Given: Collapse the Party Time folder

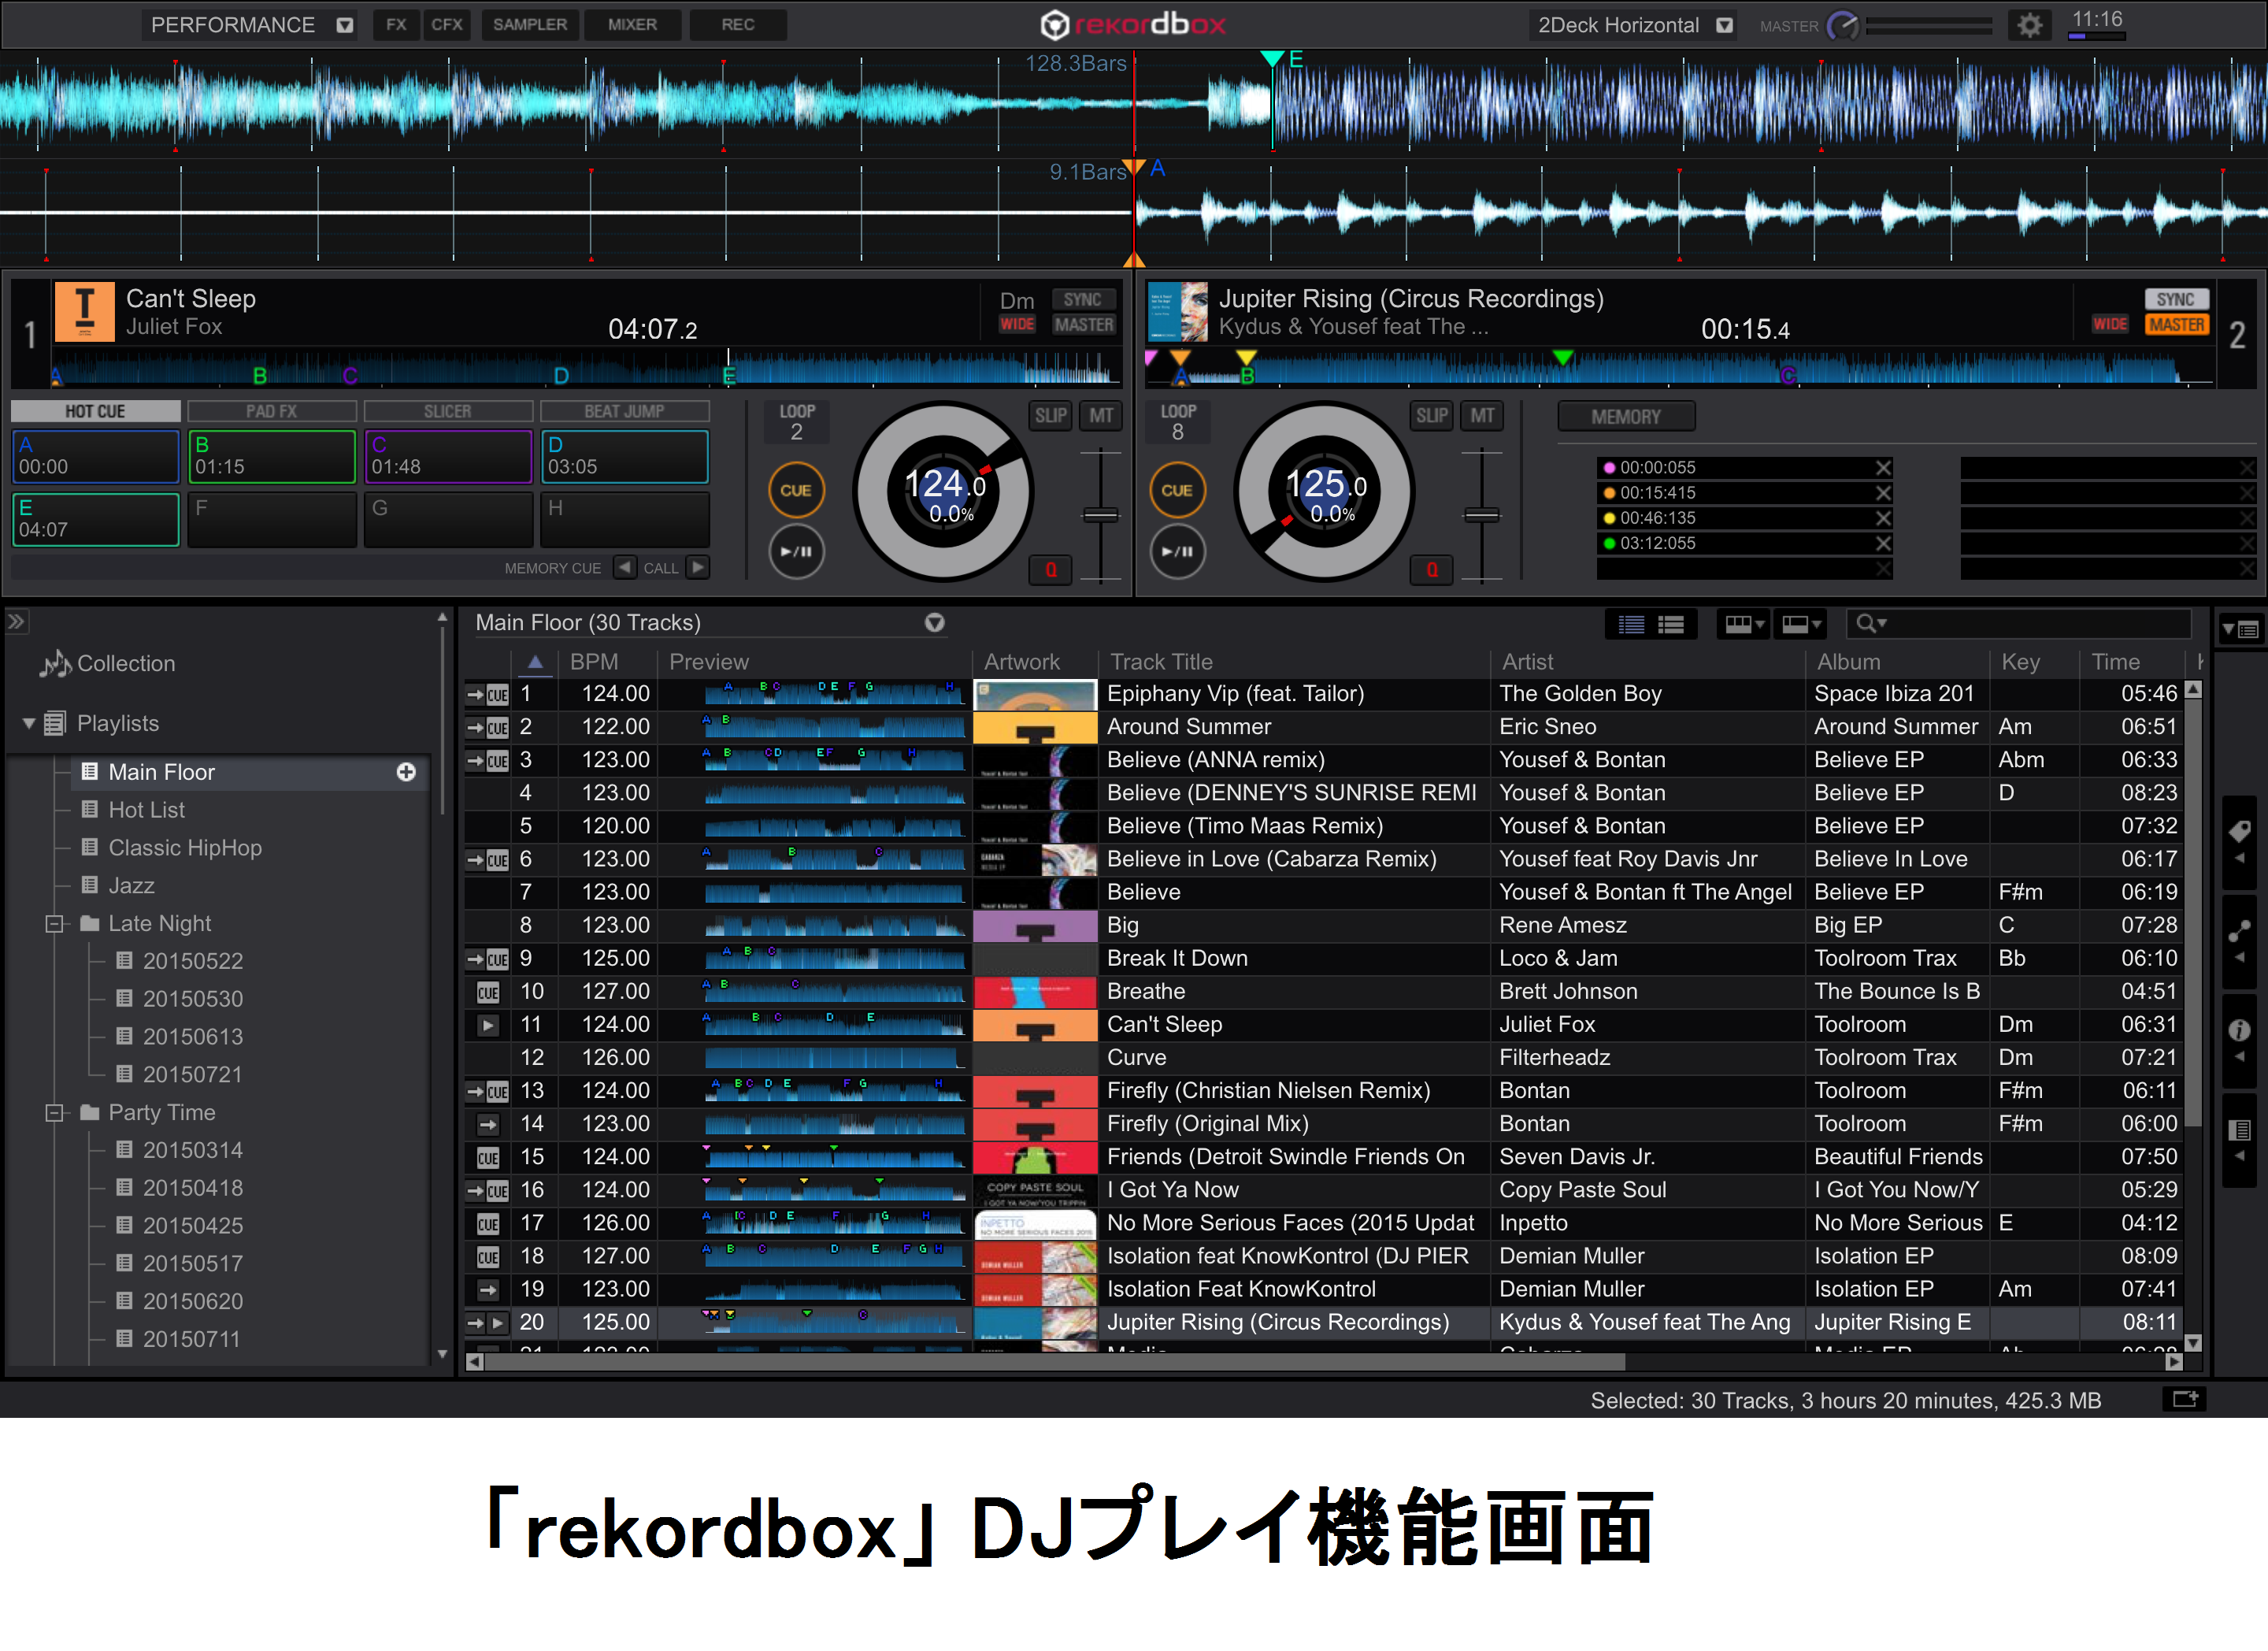Looking at the screenshot, I should [x=55, y=1112].
